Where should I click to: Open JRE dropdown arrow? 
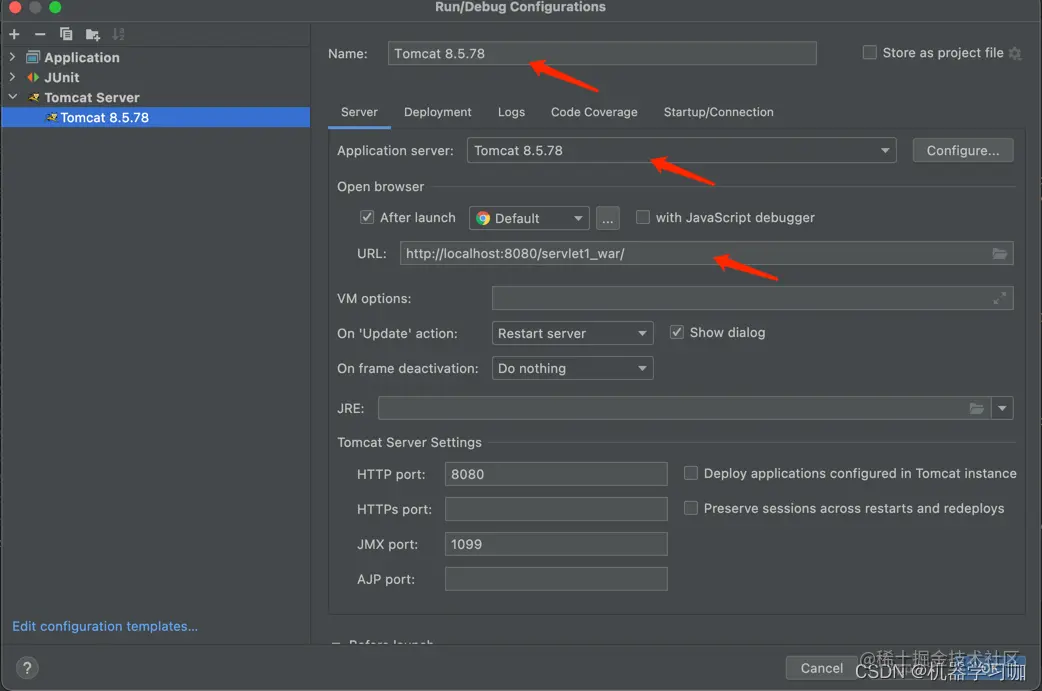coord(1002,409)
